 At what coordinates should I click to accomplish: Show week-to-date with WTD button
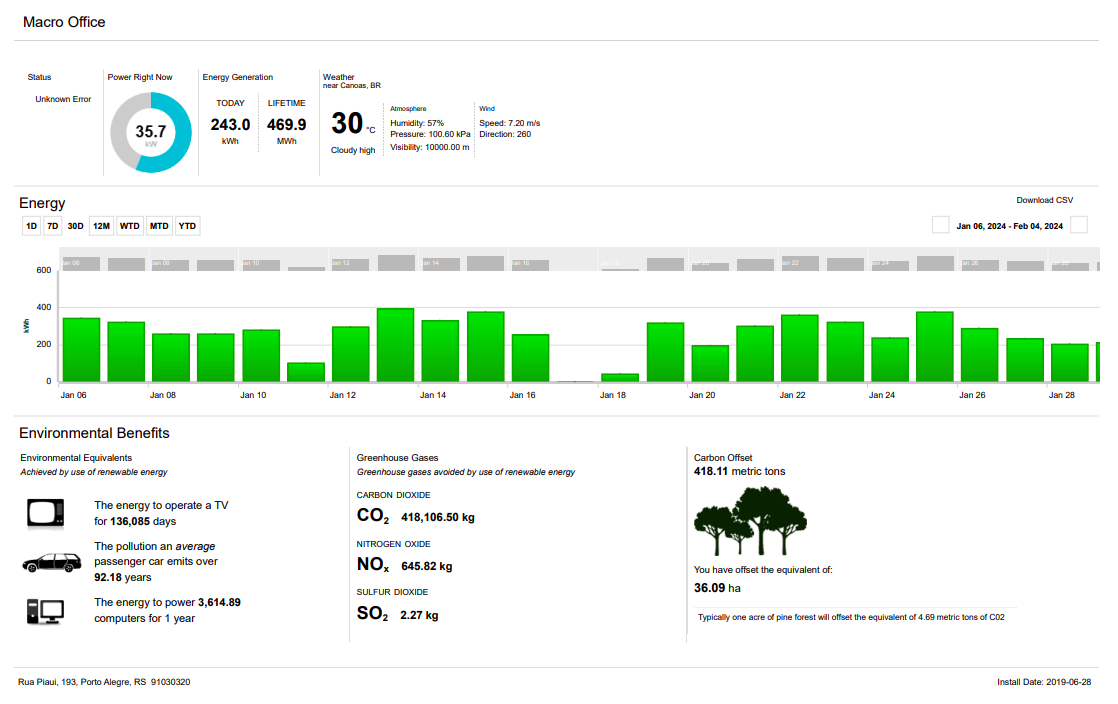[x=130, y=226]
